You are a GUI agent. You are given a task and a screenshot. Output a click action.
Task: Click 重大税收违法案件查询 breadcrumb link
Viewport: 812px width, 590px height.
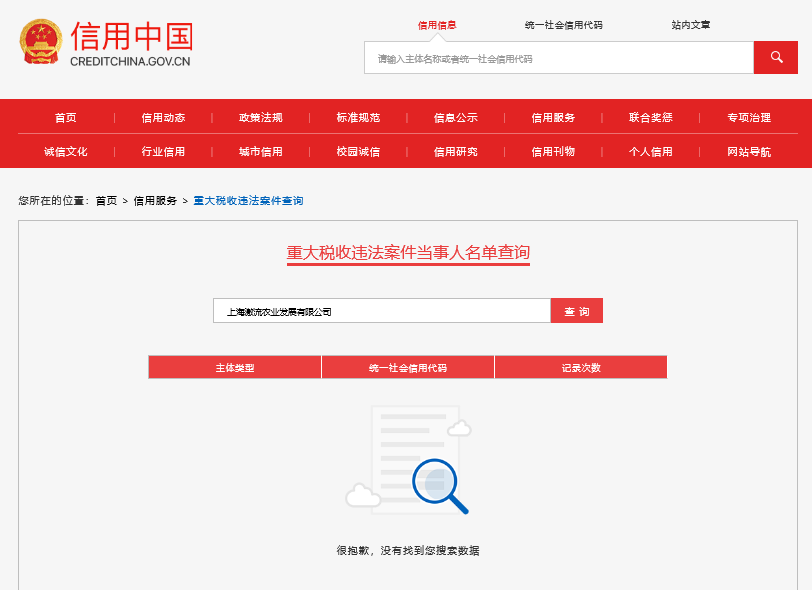[x=248, y=201]
